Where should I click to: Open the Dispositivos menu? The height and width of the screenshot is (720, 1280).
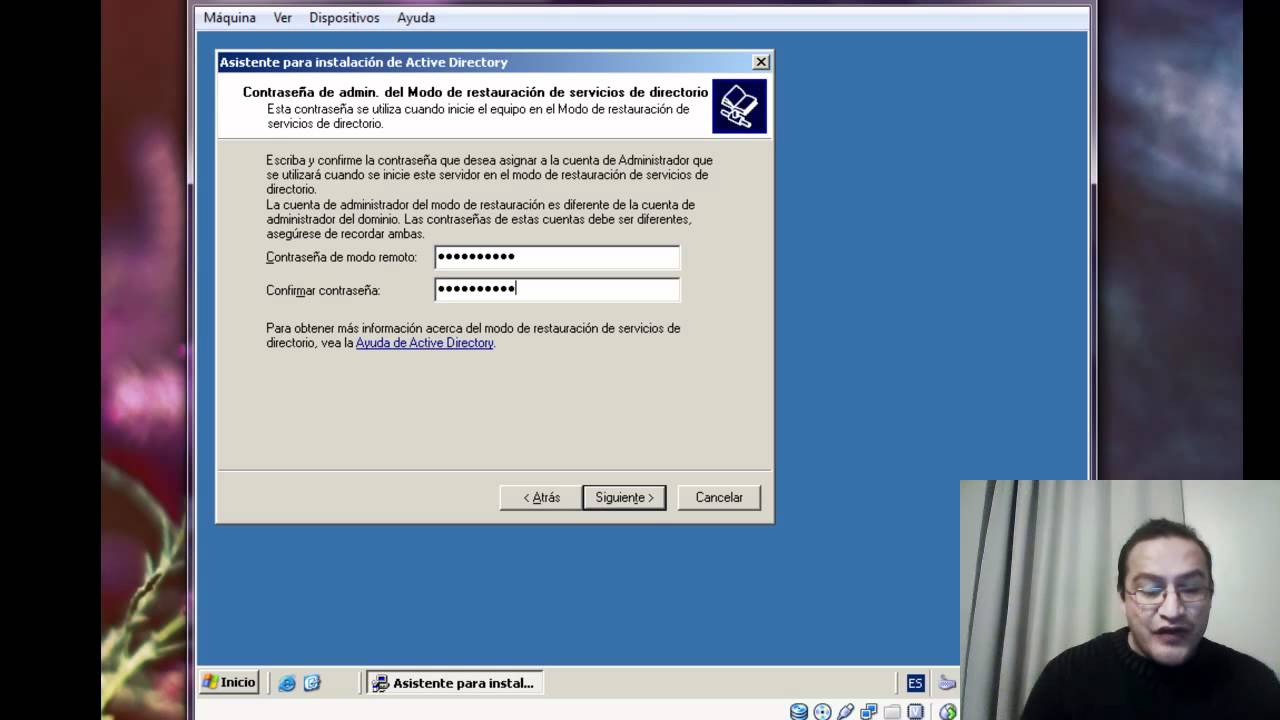(344, 18)
